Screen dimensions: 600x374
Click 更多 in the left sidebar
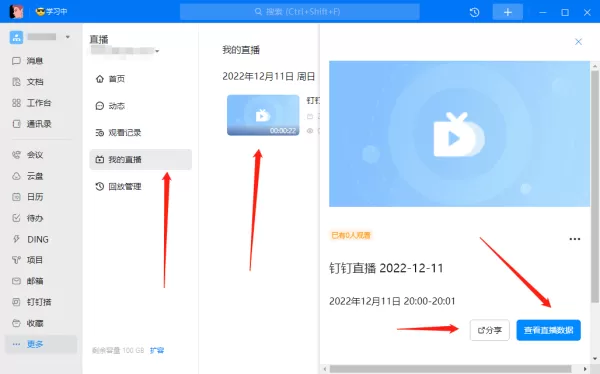point(41,344)
